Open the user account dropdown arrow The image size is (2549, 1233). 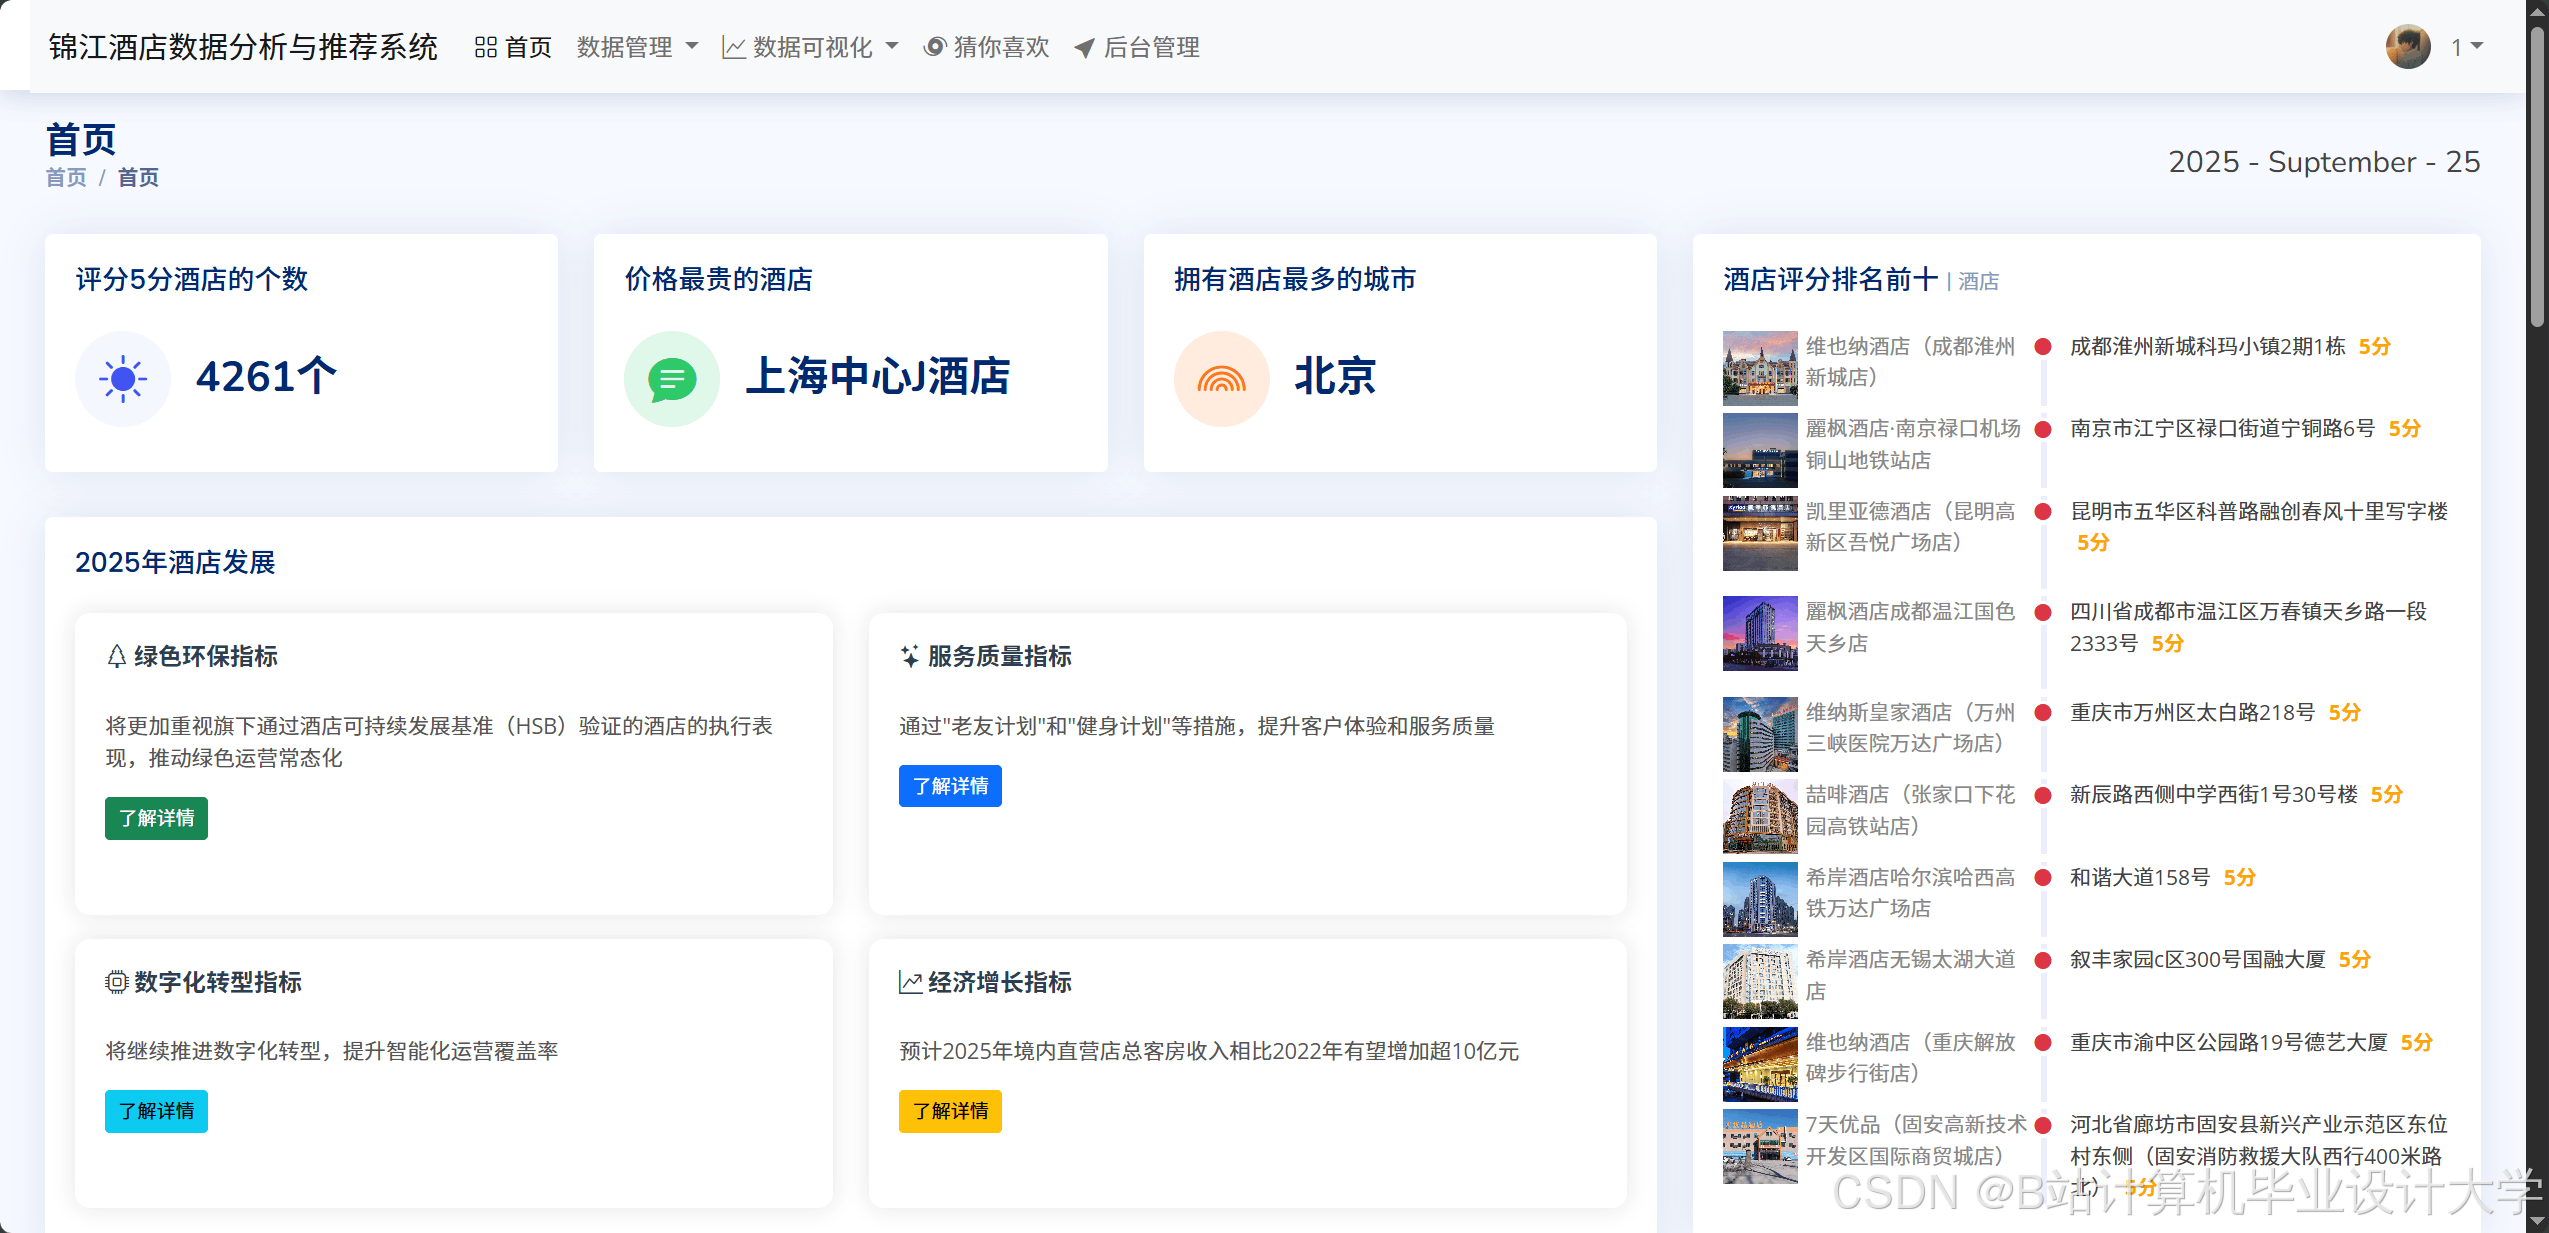click(x=2477, y=46)
